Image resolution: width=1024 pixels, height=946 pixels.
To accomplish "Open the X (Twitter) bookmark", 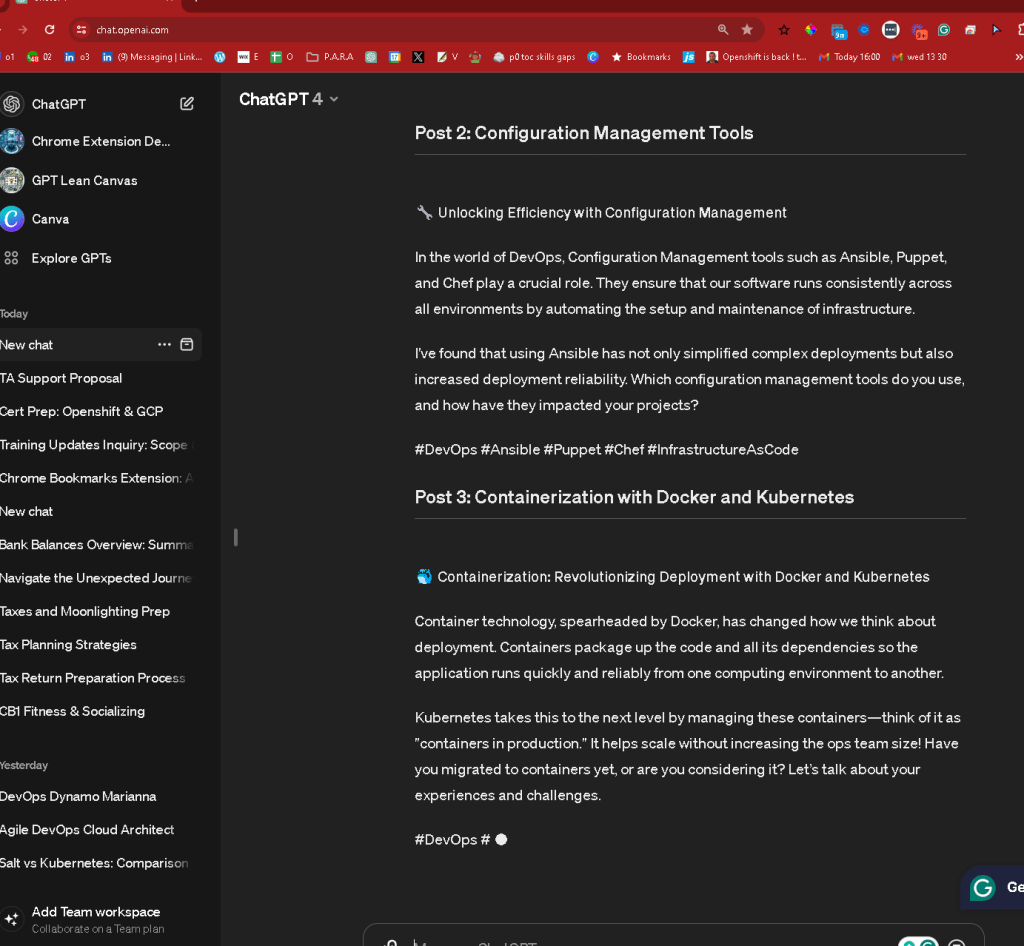I will point(419,57).
